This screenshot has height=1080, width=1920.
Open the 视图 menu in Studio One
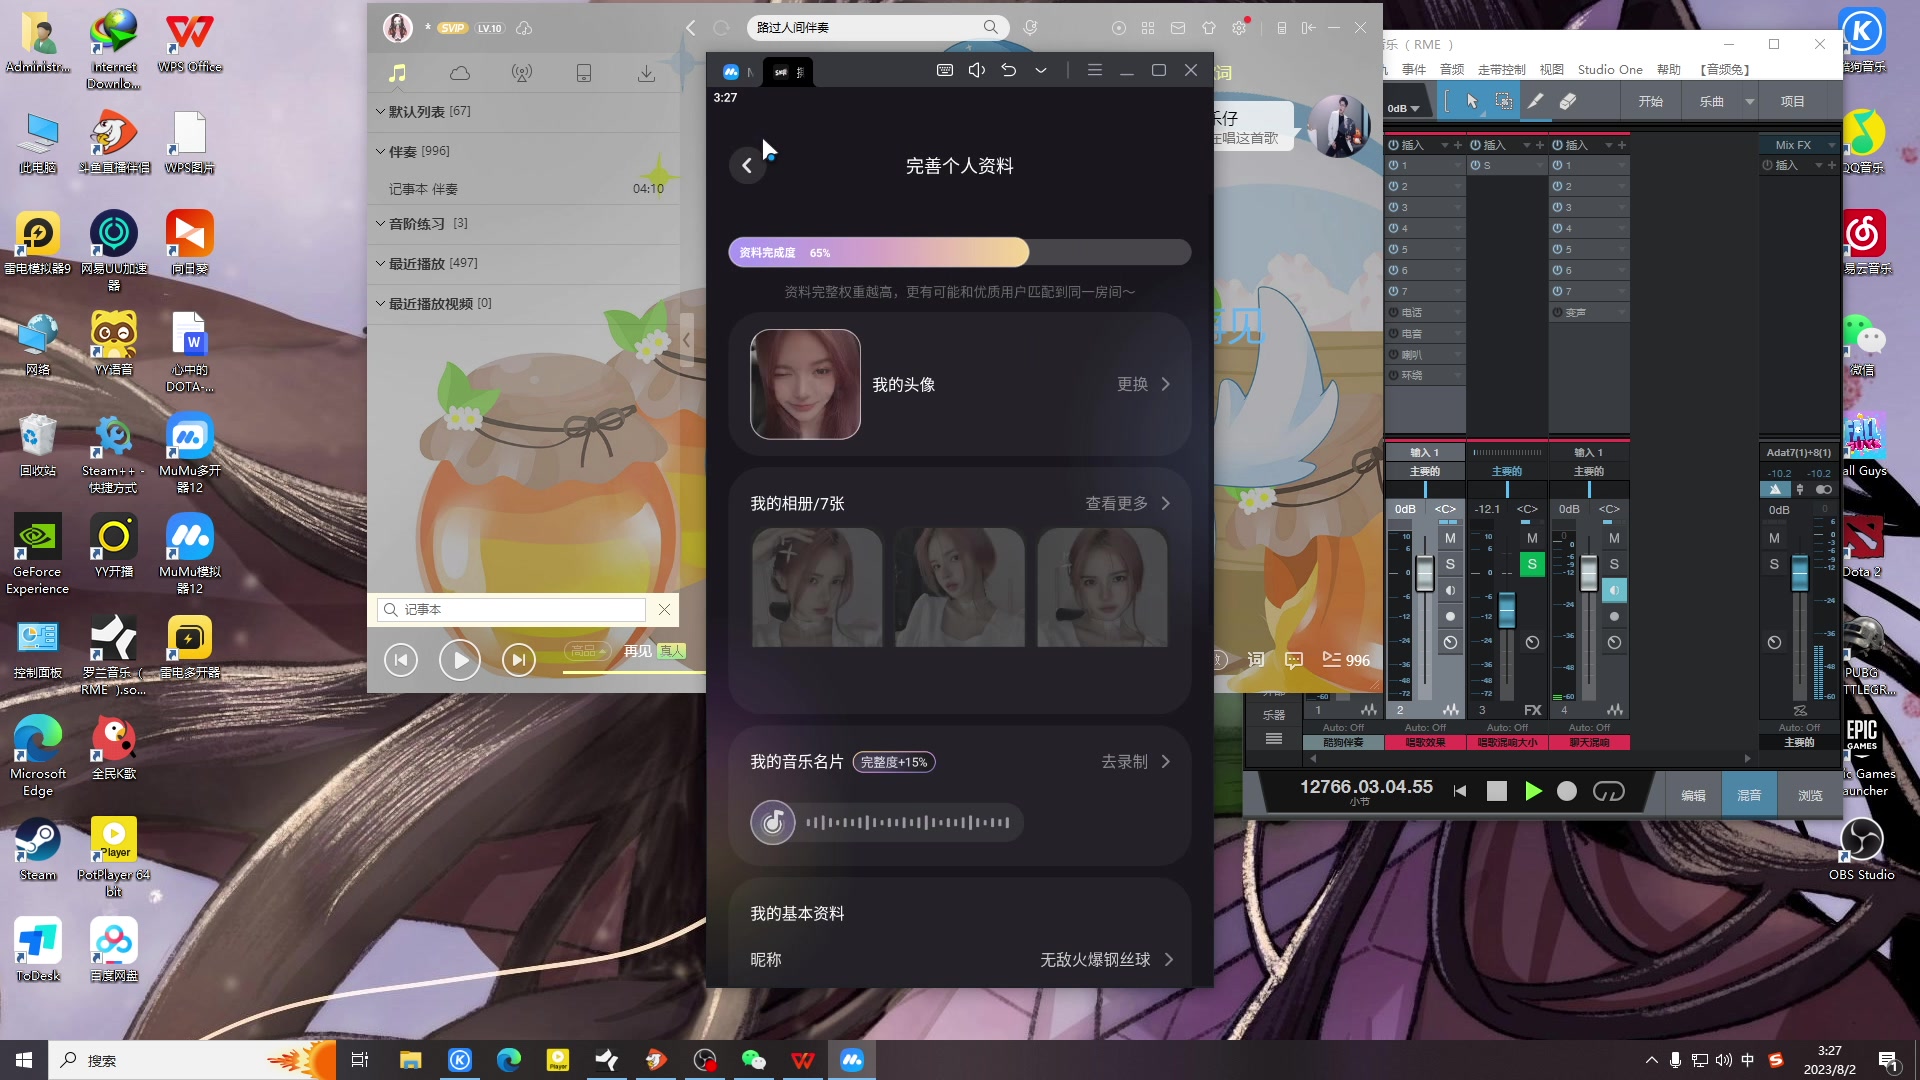click(x=1551, y=70)
